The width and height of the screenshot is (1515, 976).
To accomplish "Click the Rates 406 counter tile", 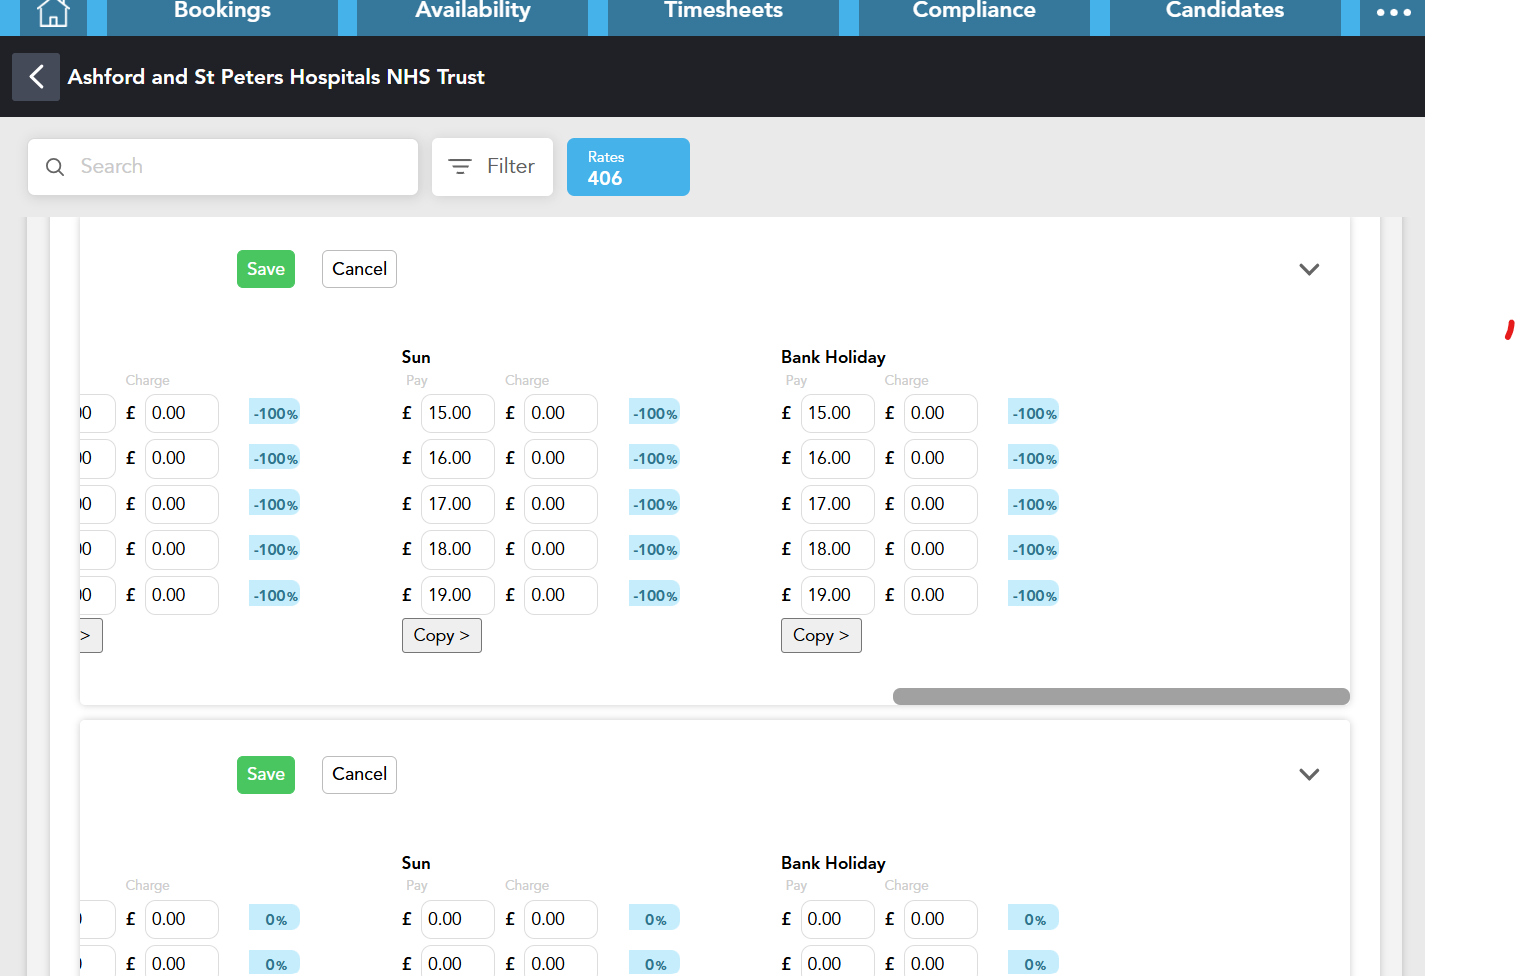I will coord(628,167).
